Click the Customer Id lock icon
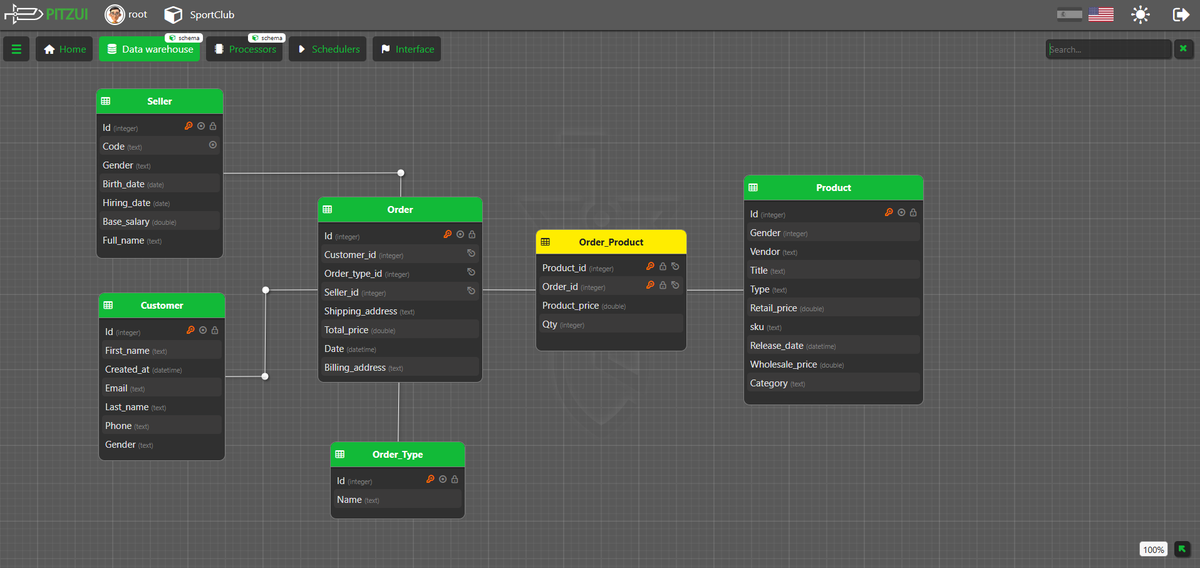Screen dimensions: 1200x568 (x=215, y=330)
